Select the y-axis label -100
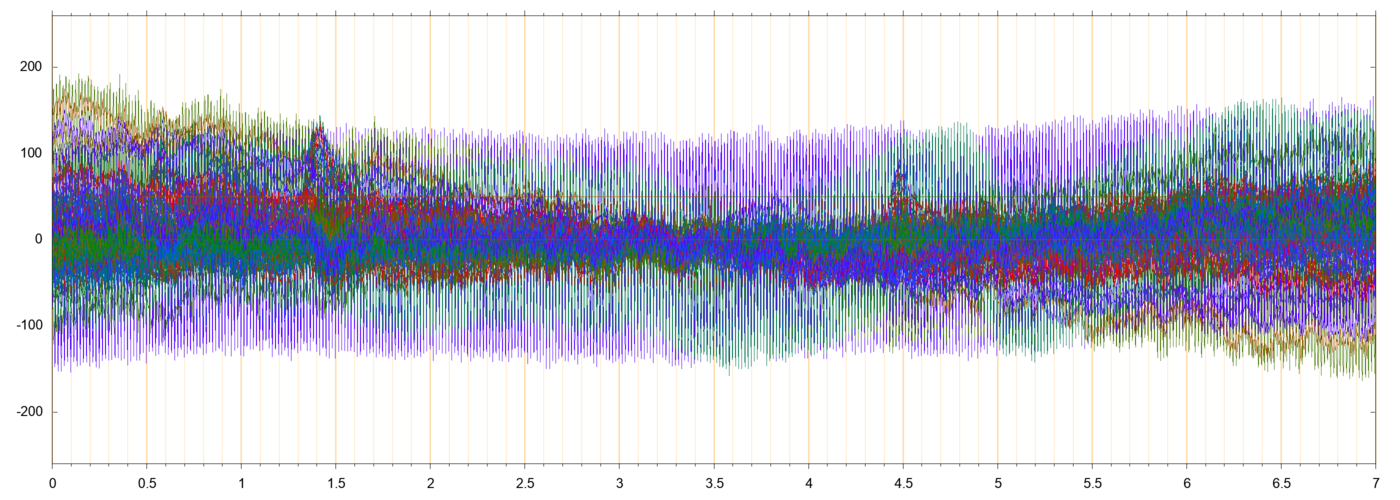Image resolution: width=1400 pixels, height=500 pixels. point(29,325)
